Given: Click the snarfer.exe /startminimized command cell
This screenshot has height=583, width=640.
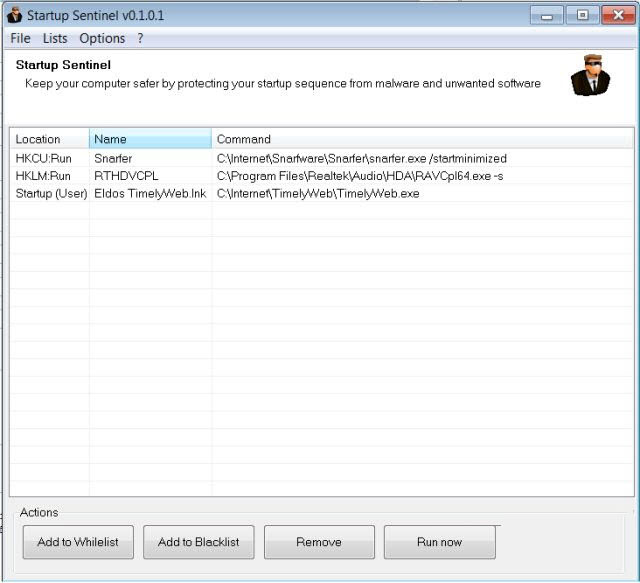Looking at the screenshot, I should pos(362,158).
